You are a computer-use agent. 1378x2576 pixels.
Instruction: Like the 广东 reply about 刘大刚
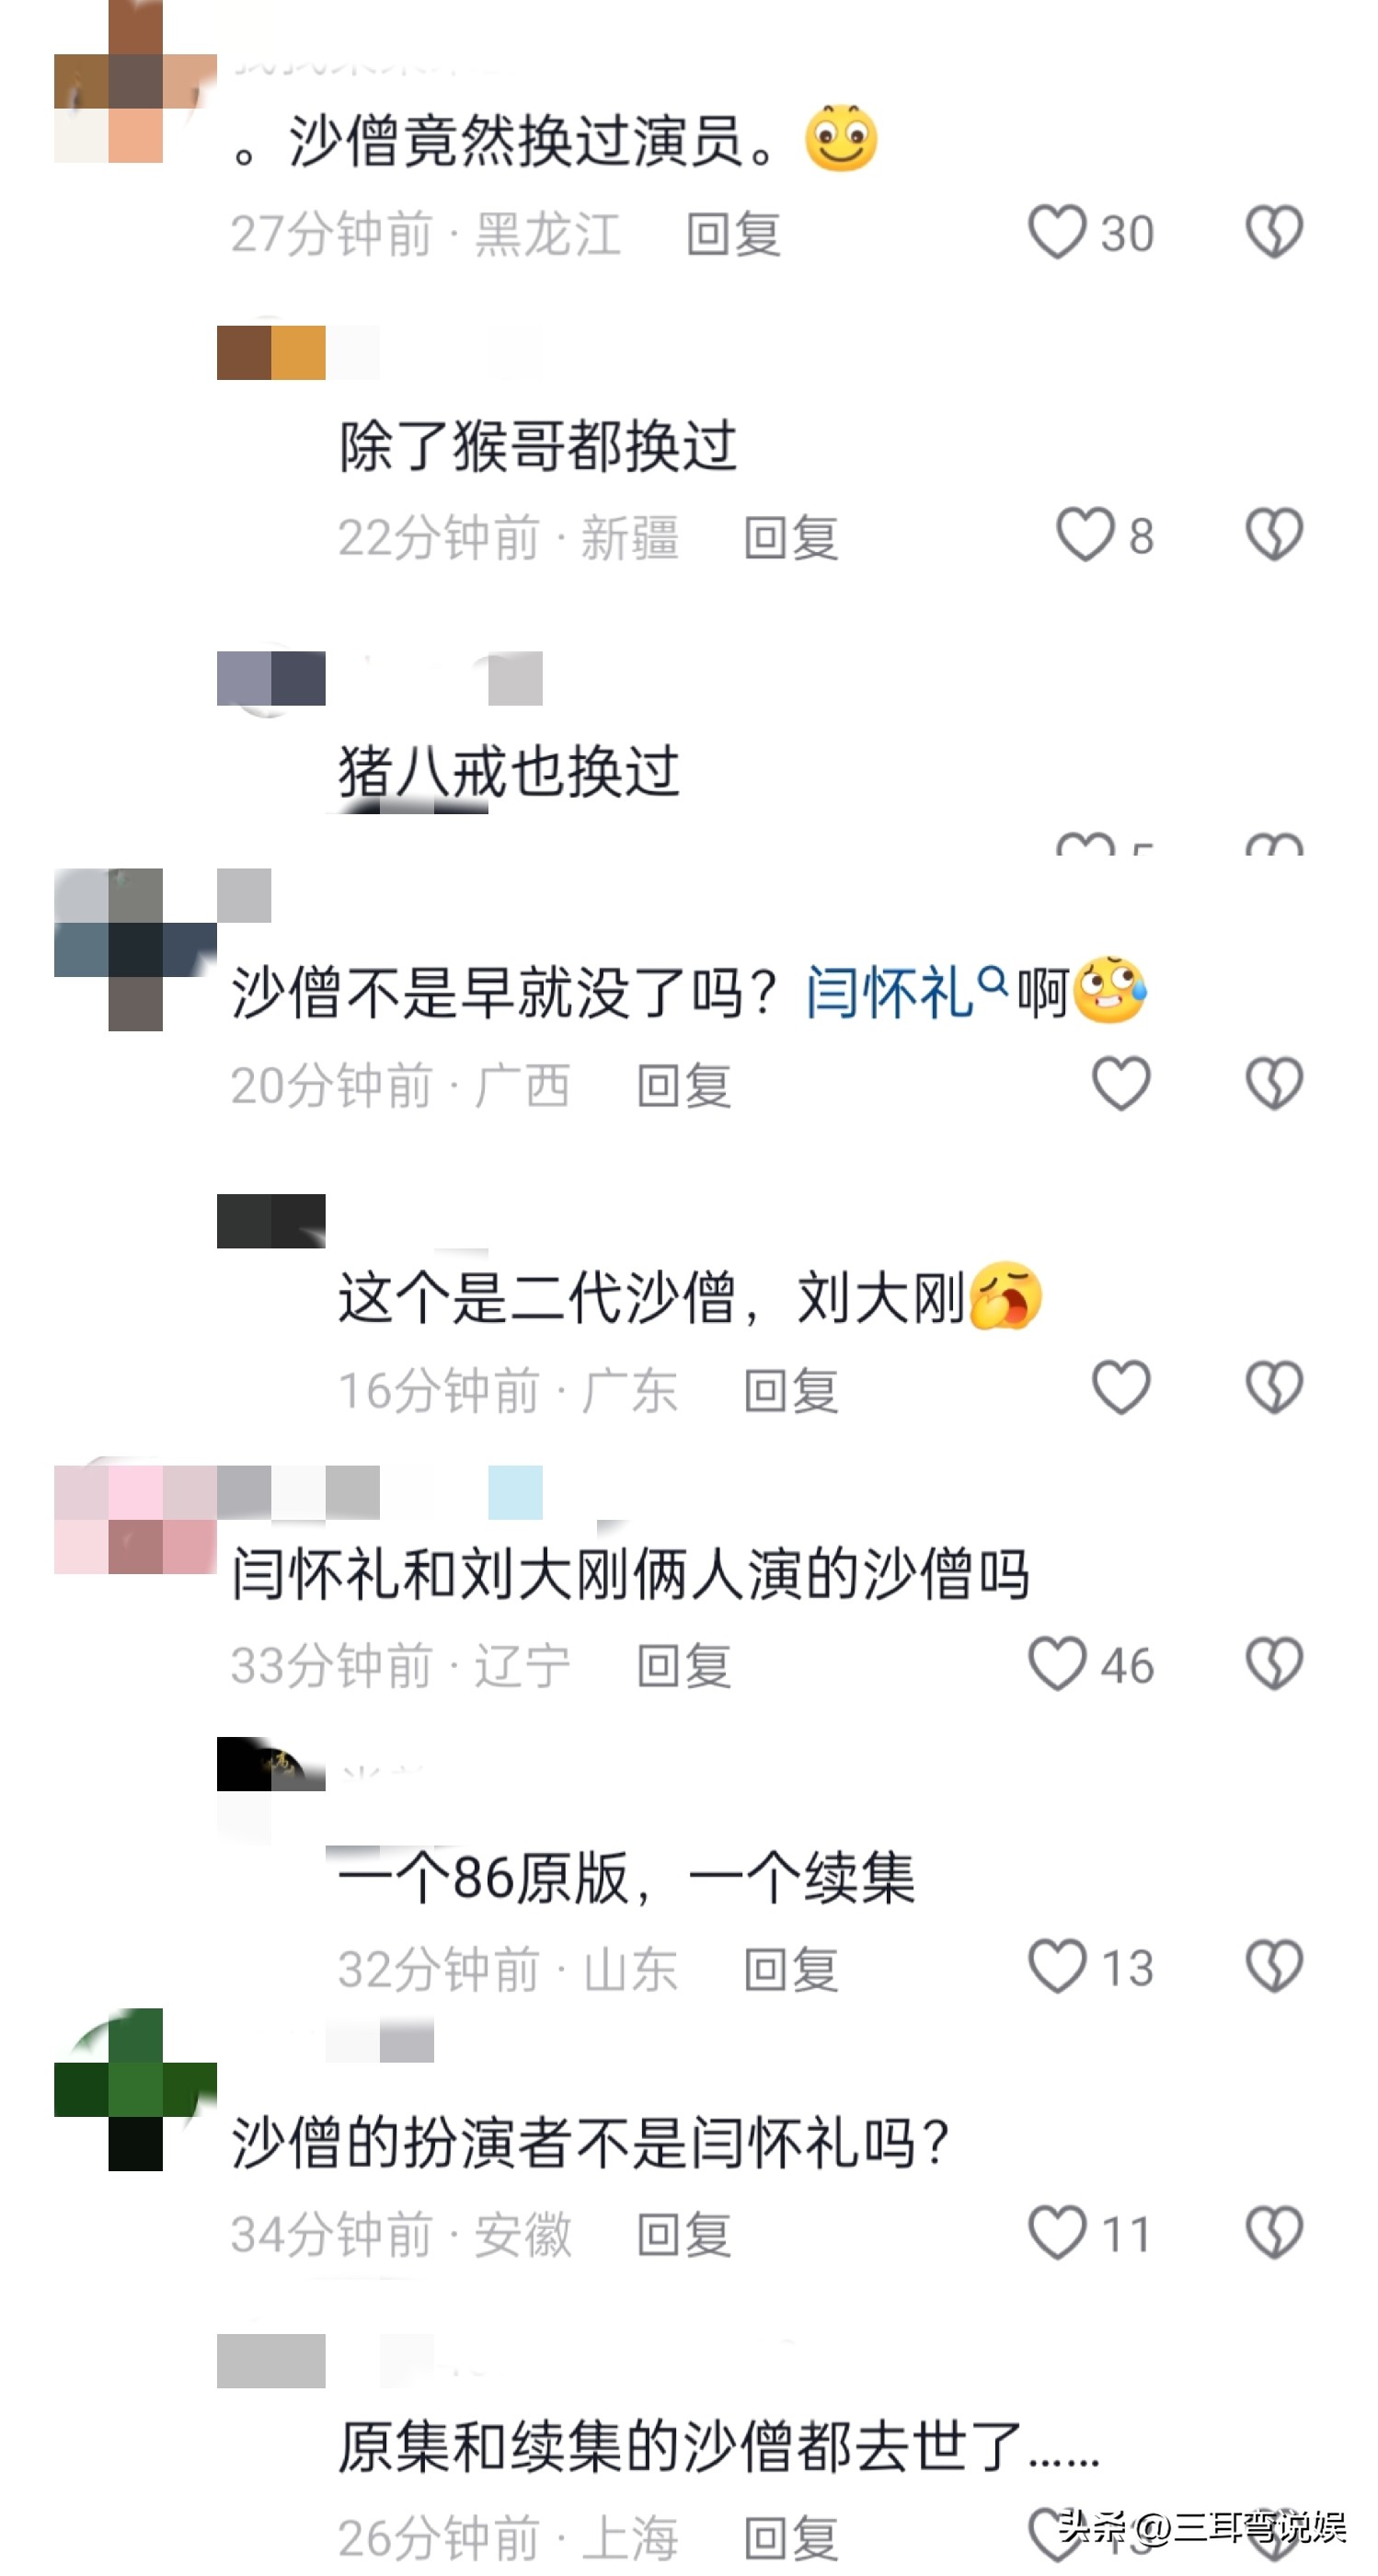[1120, 1388]
